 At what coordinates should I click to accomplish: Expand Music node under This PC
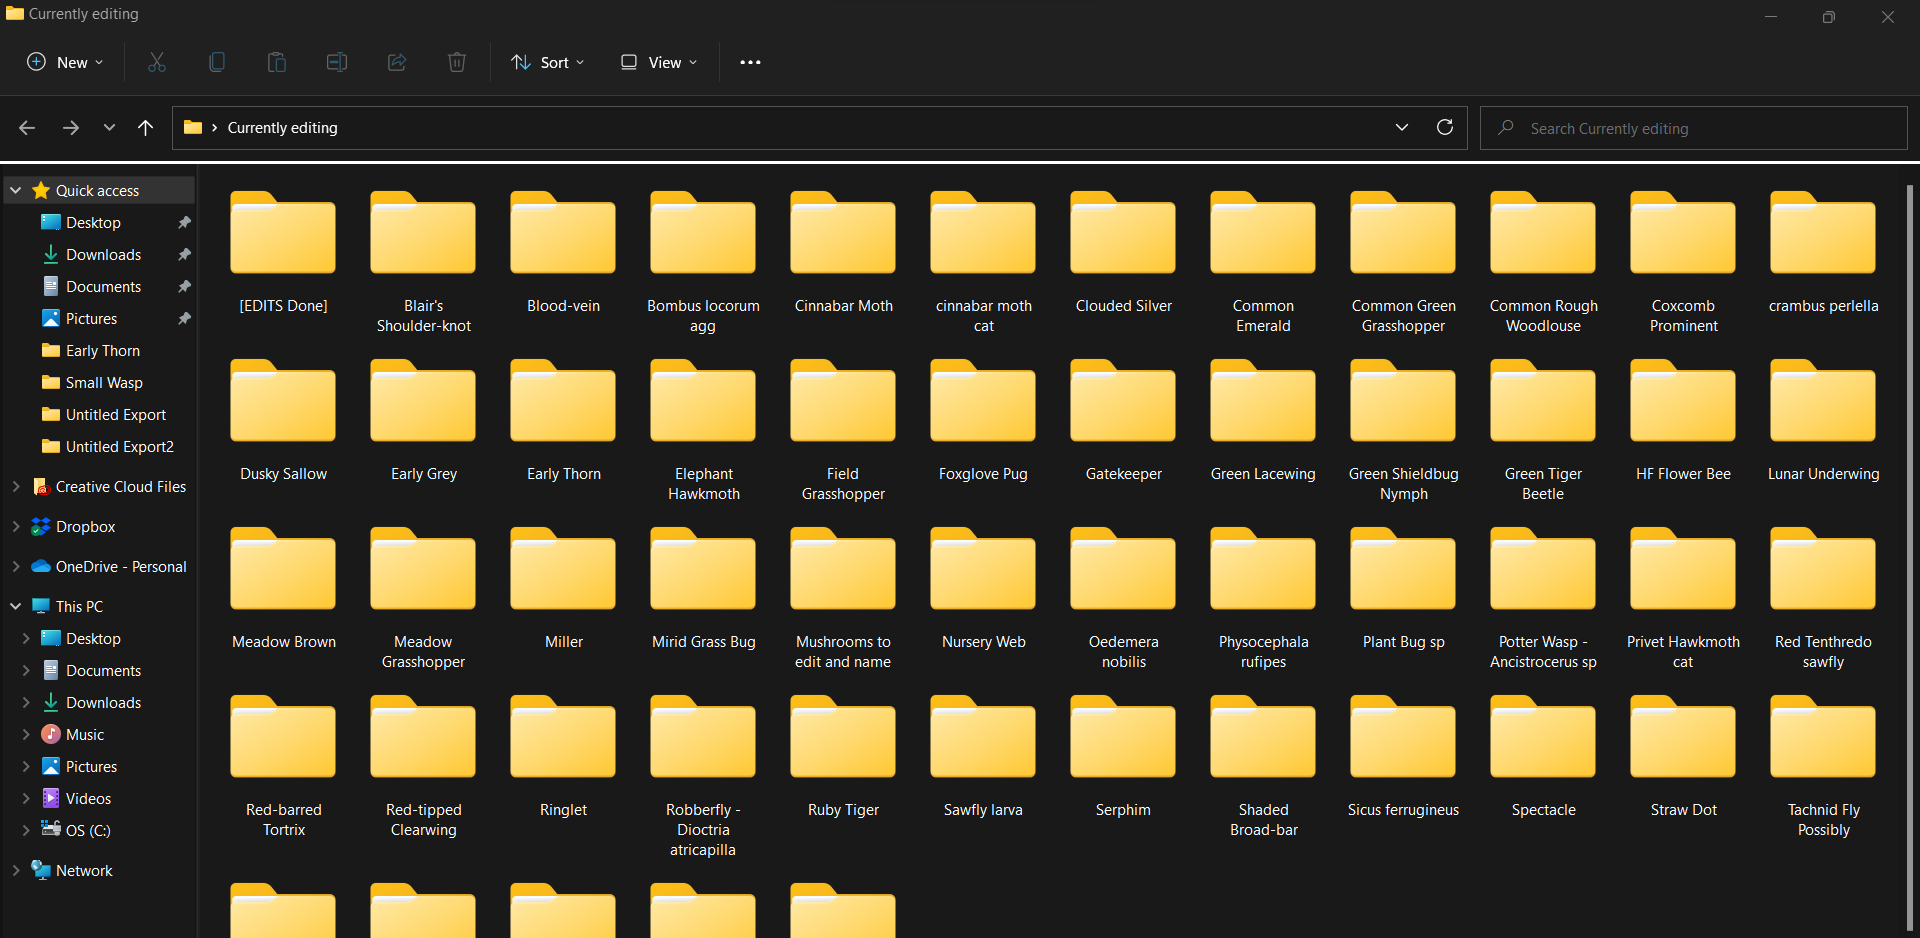[x=26, y=734]
